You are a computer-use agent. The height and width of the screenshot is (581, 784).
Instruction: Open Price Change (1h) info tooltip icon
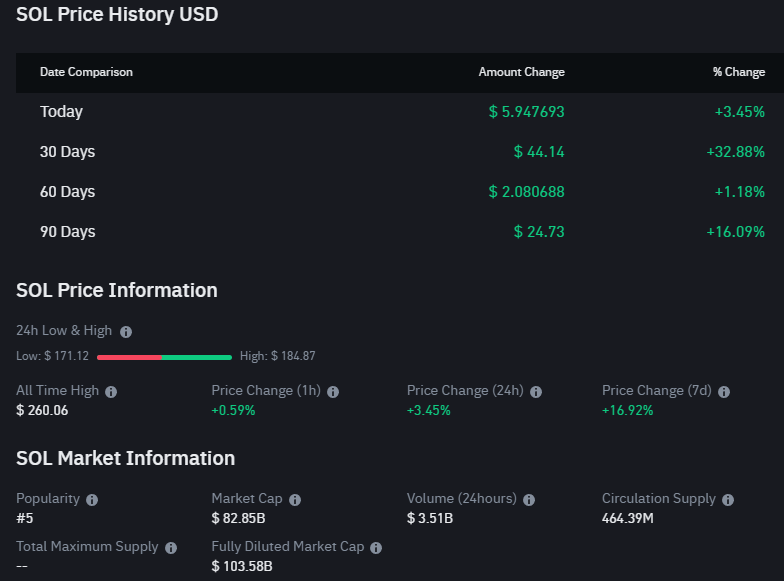pyautogui.click(x=333, y=392)
